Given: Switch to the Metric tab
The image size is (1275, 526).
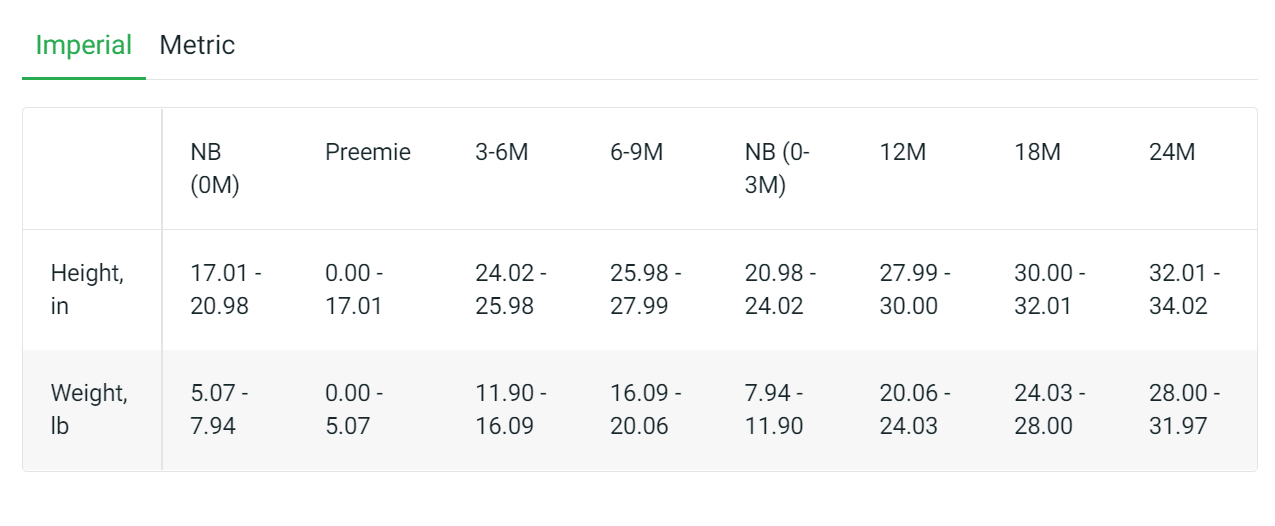Looking at the screenshot, I should 197,46.
